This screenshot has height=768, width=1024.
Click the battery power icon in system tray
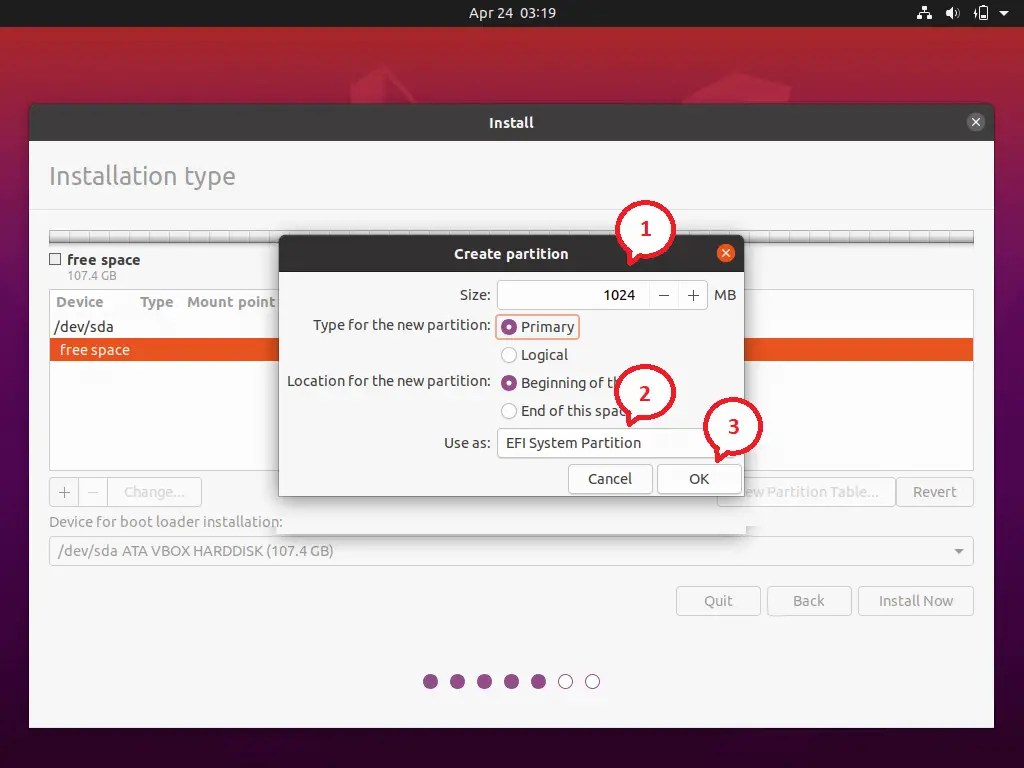tap(981, 13)
